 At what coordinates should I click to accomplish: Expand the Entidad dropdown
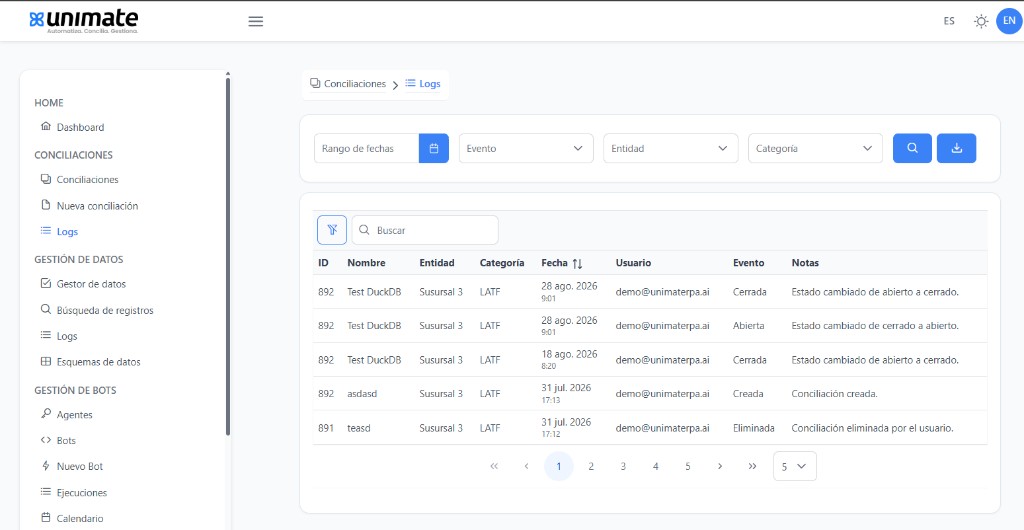click(671, 148)
